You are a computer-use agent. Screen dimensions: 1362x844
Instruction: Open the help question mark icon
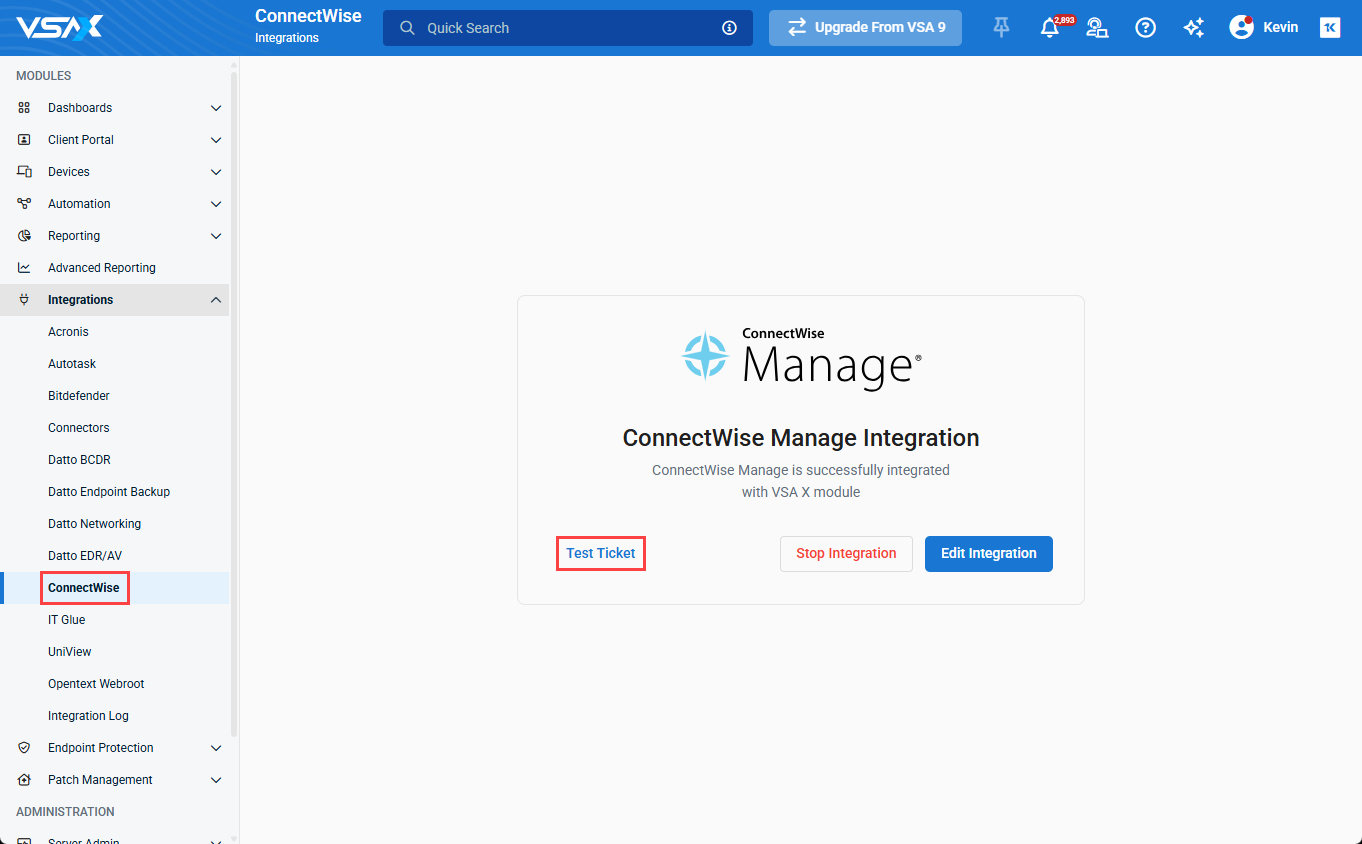(1146, 28)
